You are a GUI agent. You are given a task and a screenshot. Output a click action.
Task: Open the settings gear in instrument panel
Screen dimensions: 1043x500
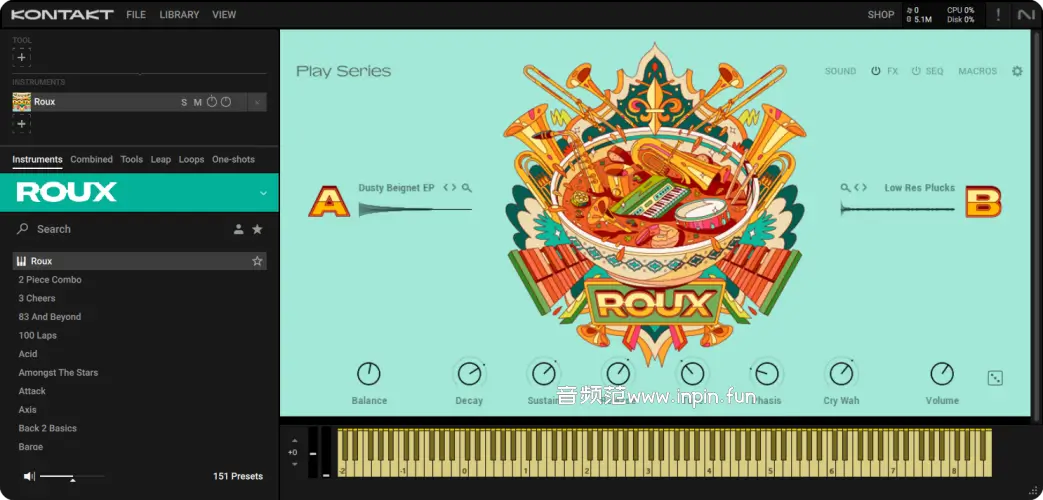point(1017,71)
